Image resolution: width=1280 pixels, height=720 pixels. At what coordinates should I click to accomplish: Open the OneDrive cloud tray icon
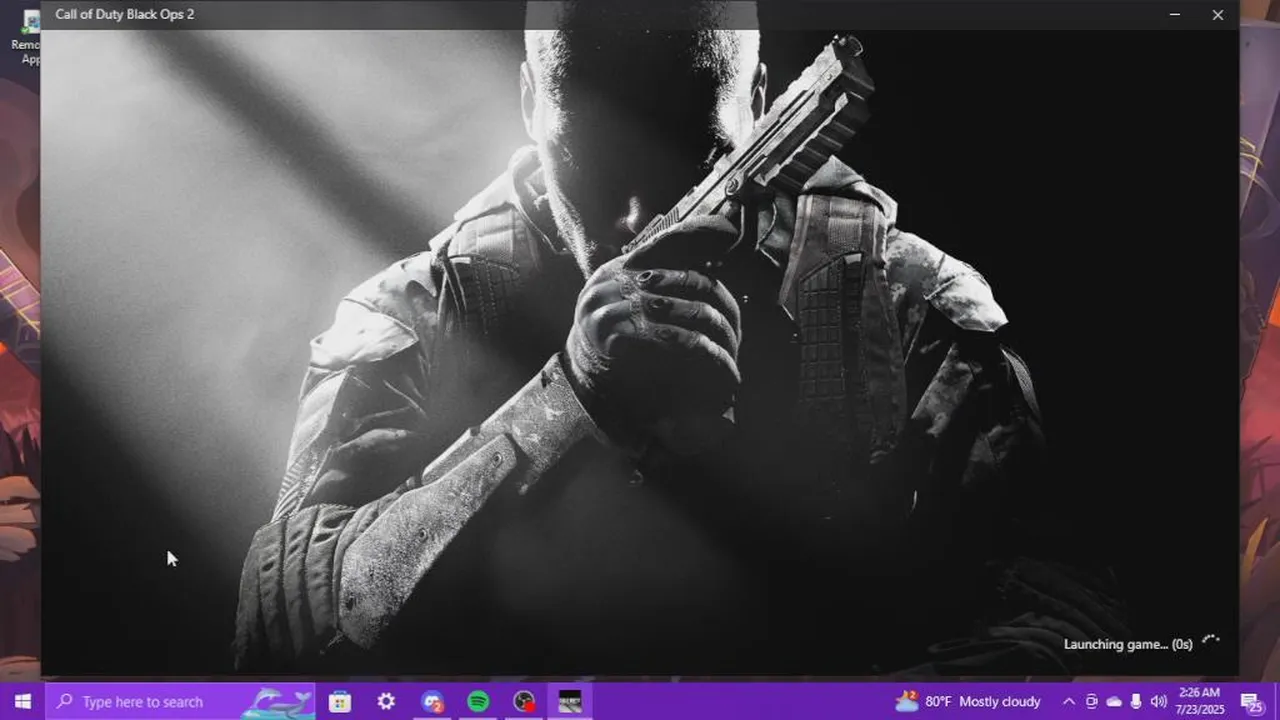tap(1114, 701)
